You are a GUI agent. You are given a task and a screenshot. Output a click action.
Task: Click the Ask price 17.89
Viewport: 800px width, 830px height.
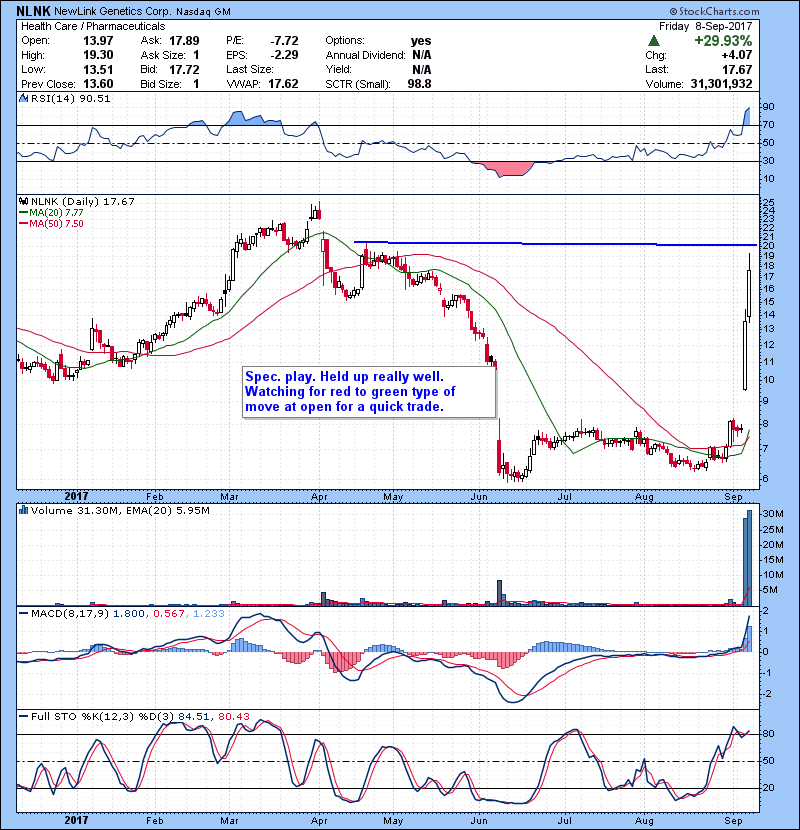click(184, 40)
